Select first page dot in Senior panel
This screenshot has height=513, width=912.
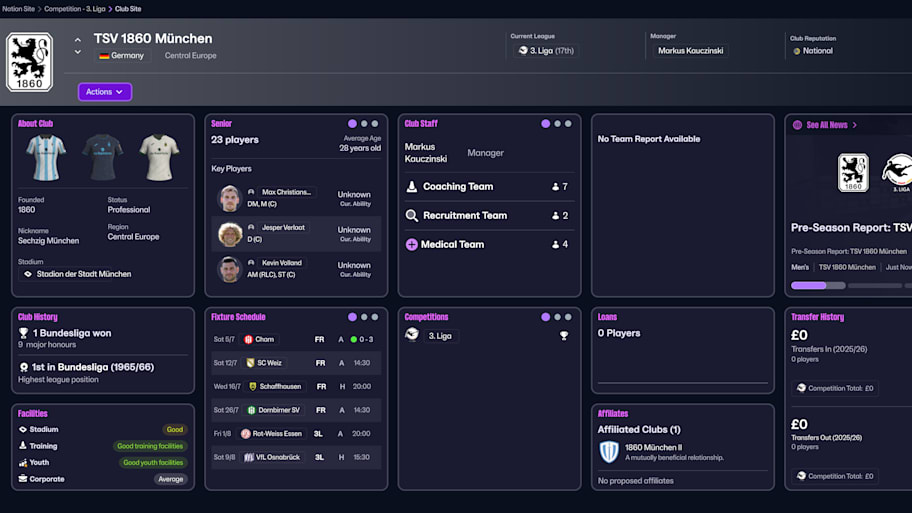352,124
